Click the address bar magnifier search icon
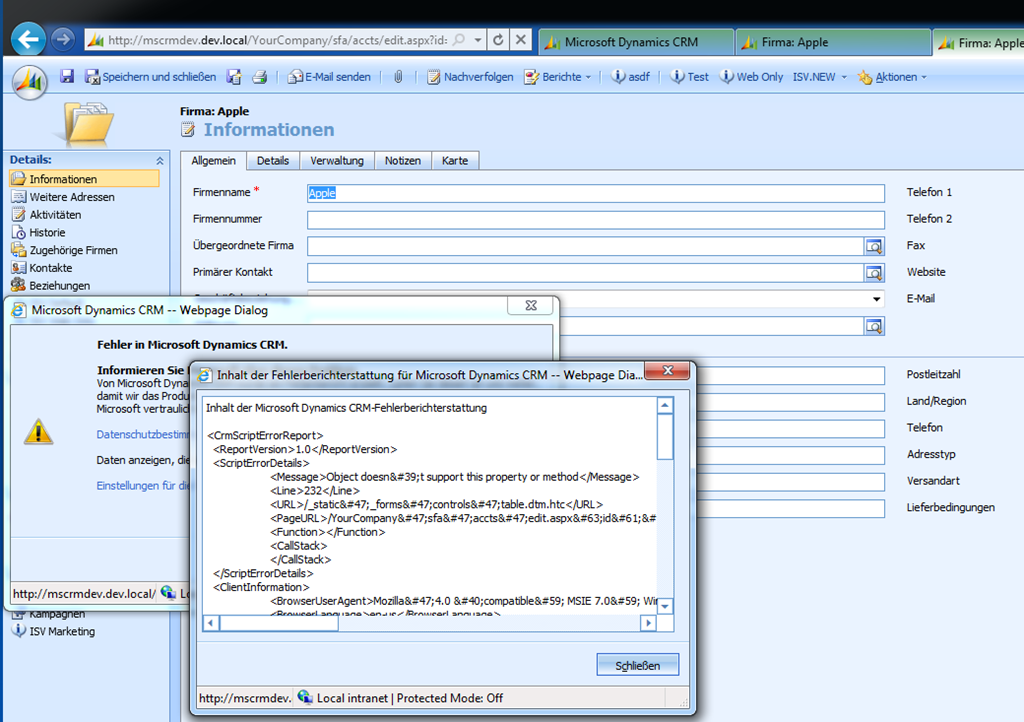Screen dimensions: 1024x722 [x=459, y=40]
